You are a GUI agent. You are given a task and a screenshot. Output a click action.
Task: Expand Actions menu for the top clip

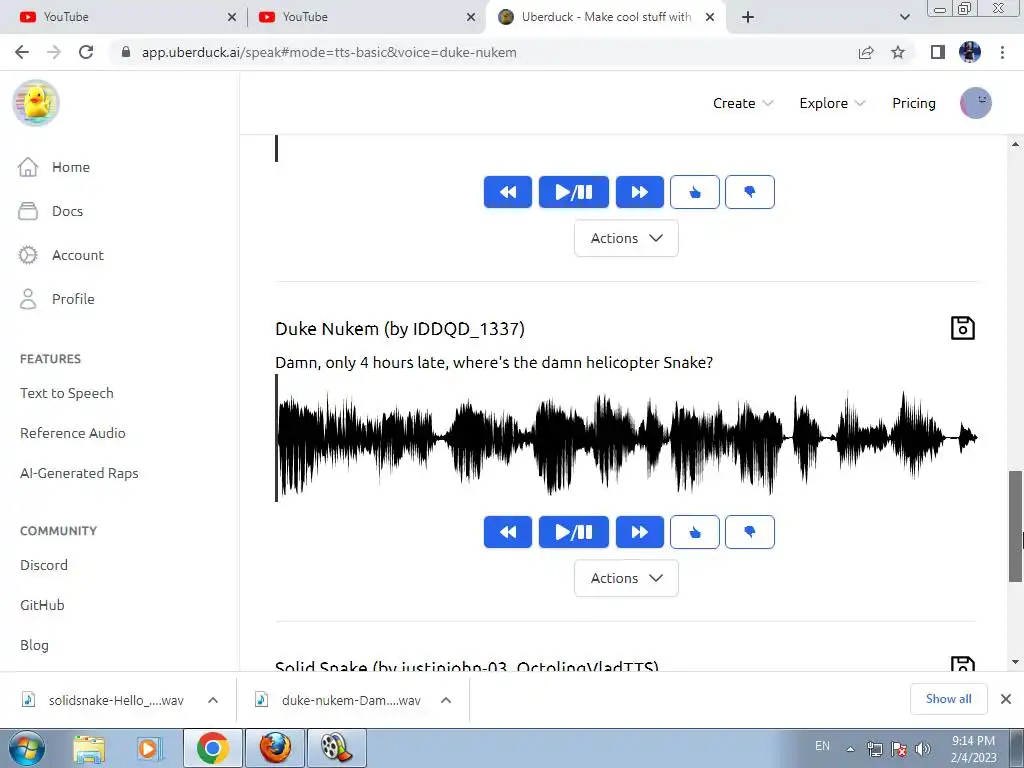(x=626, y=238)
